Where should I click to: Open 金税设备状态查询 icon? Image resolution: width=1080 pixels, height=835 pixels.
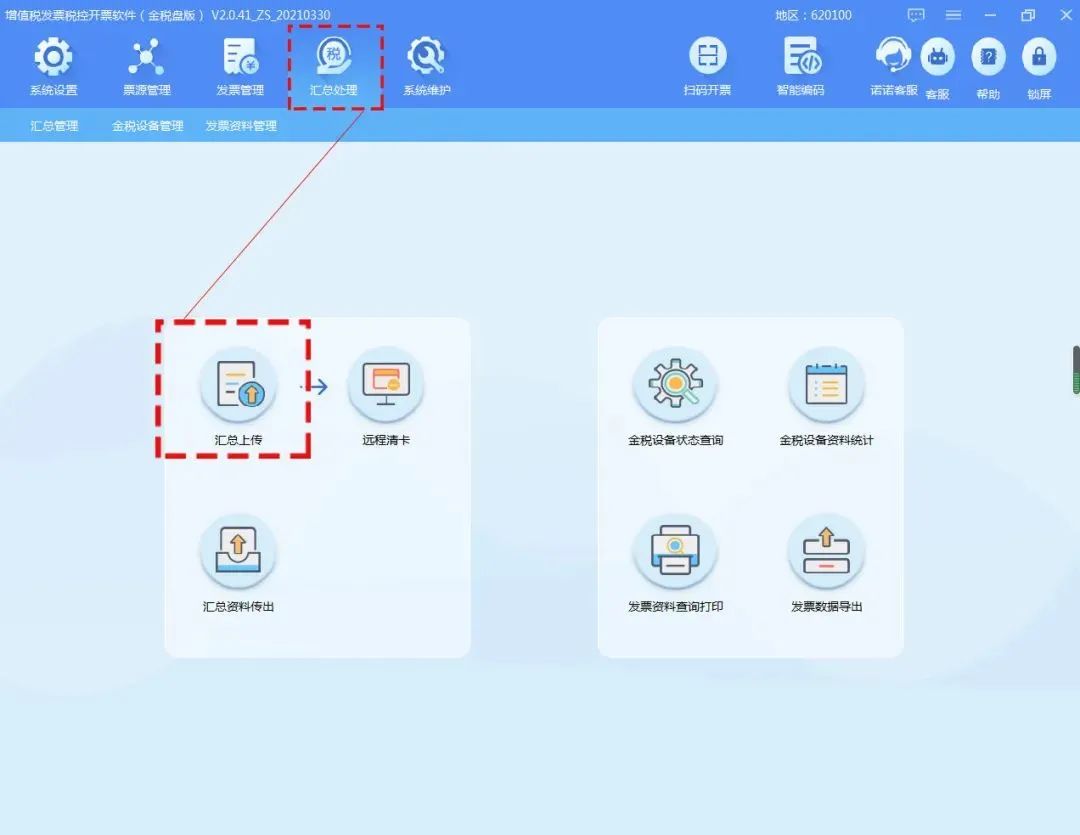pos(676,384)
